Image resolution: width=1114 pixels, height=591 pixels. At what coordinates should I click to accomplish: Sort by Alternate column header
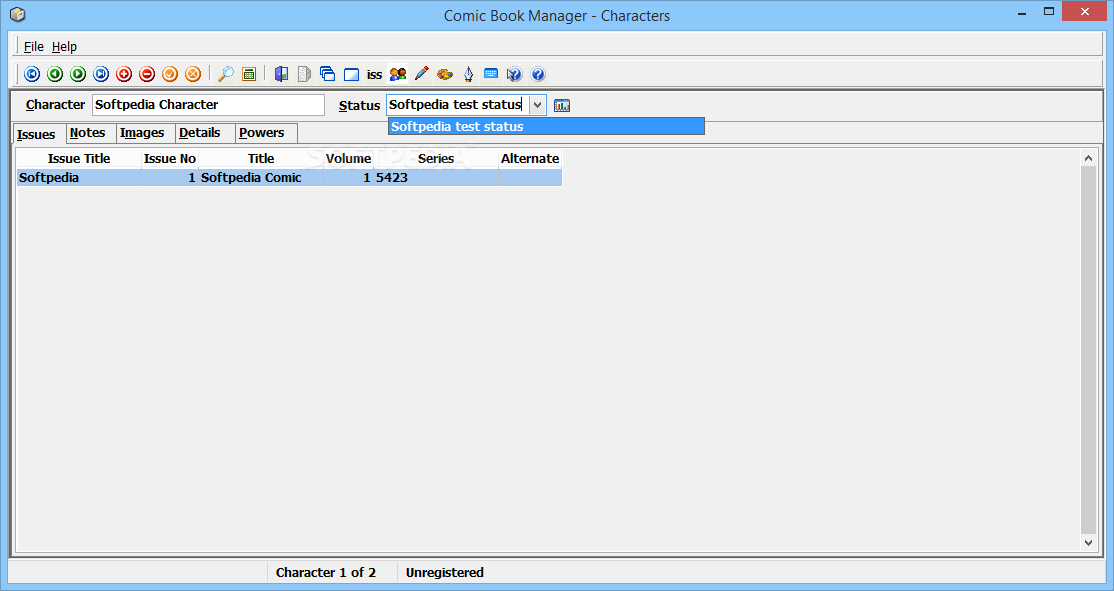(530, 158)
